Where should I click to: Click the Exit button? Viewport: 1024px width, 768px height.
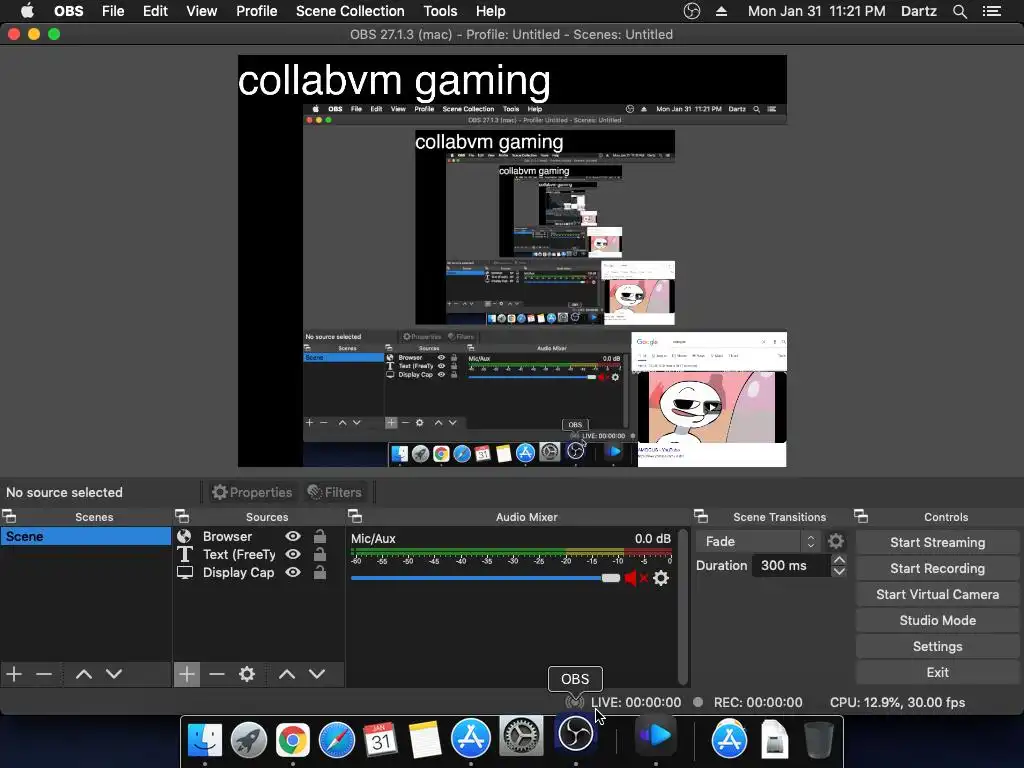pyautogui.click(x=937, y=673)
